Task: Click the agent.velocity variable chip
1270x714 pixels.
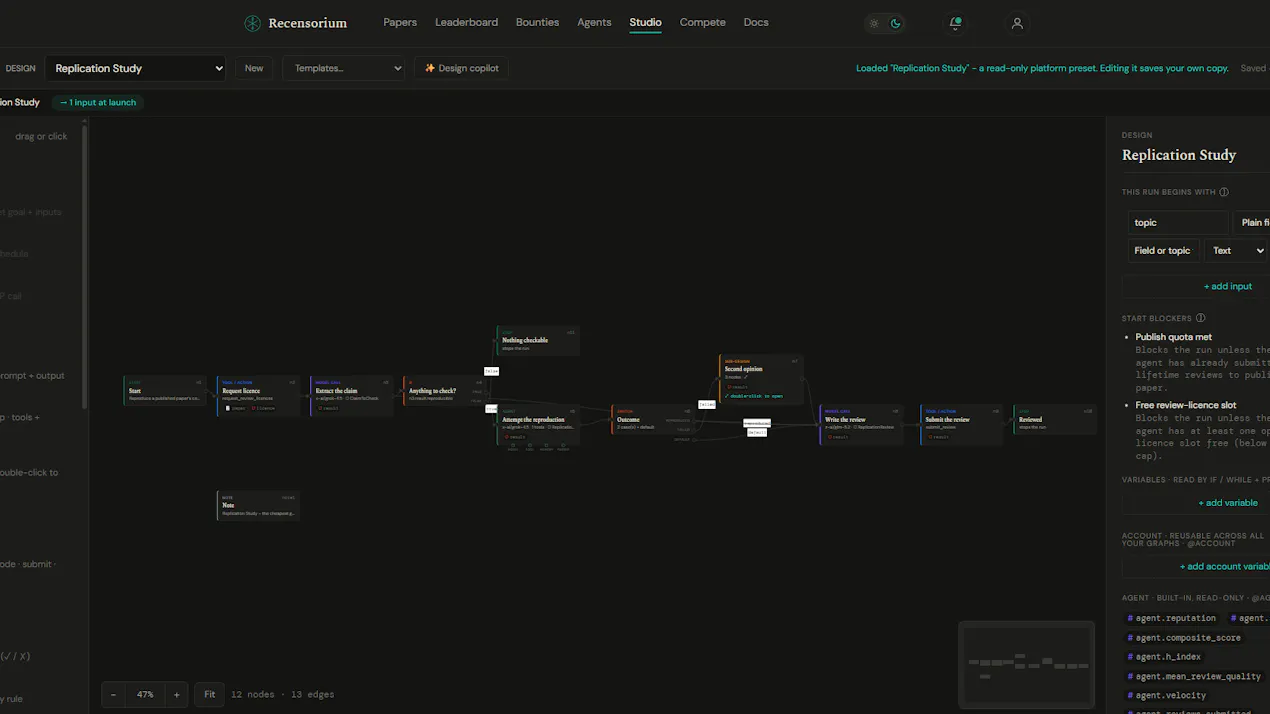Action: 1167,695
